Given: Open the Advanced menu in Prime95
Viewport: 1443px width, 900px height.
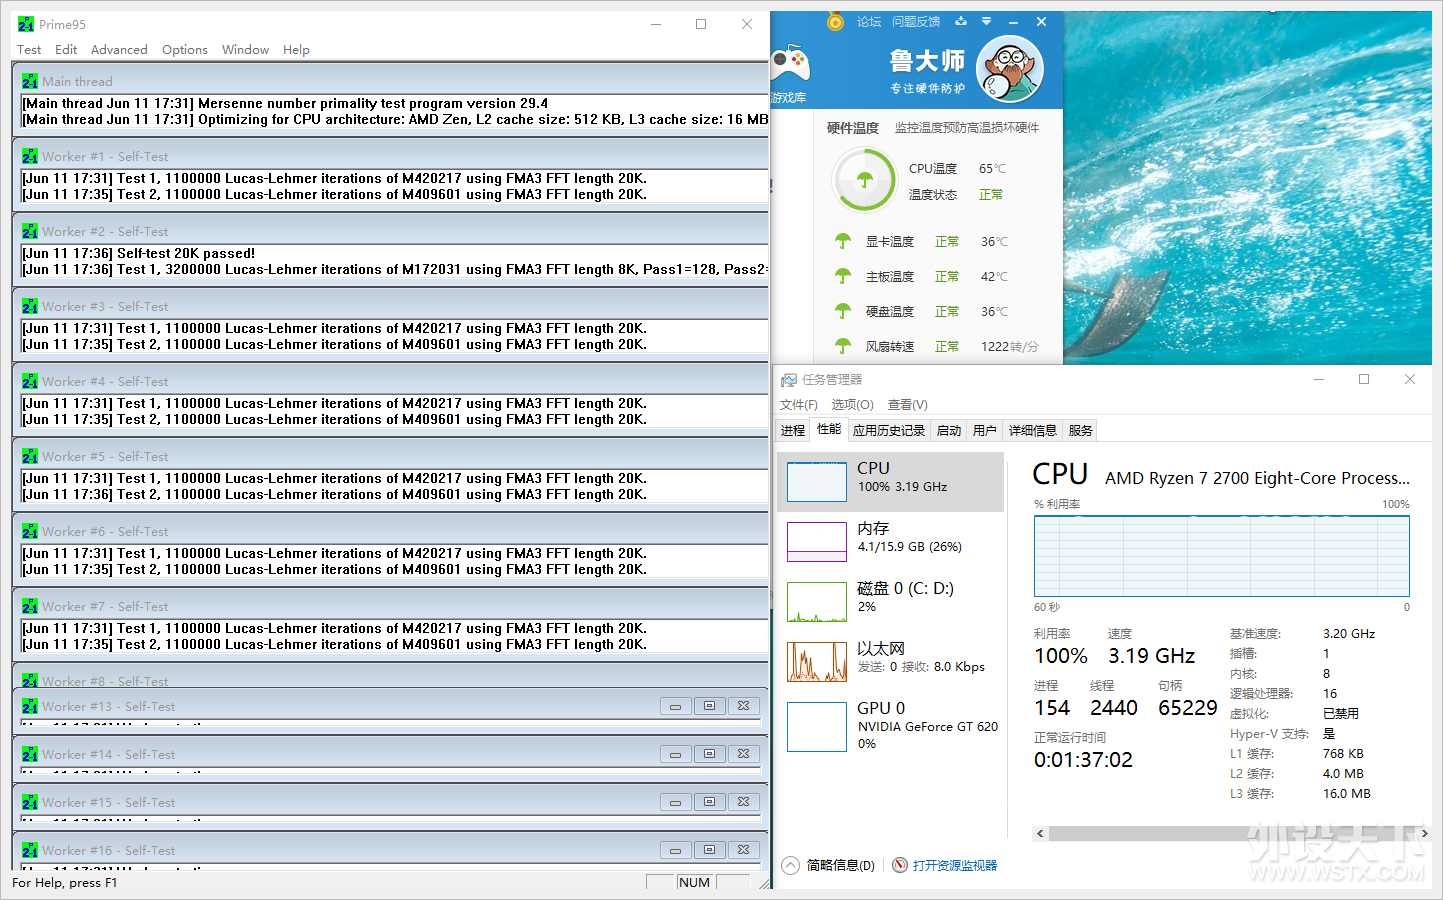Looking at the screenshot, I should tap(119, 49).
